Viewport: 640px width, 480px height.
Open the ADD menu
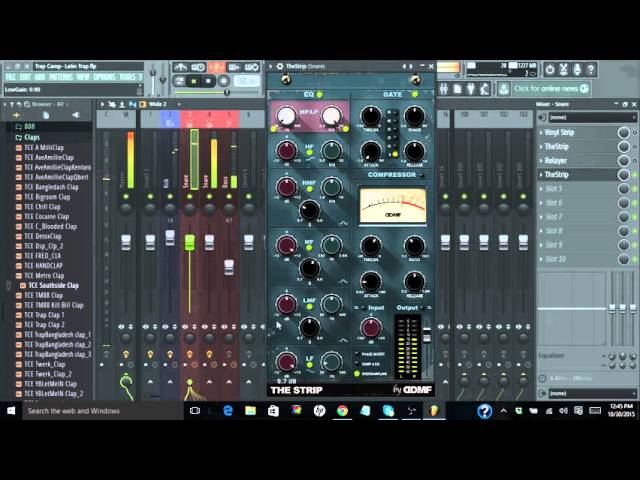[40, 77]
